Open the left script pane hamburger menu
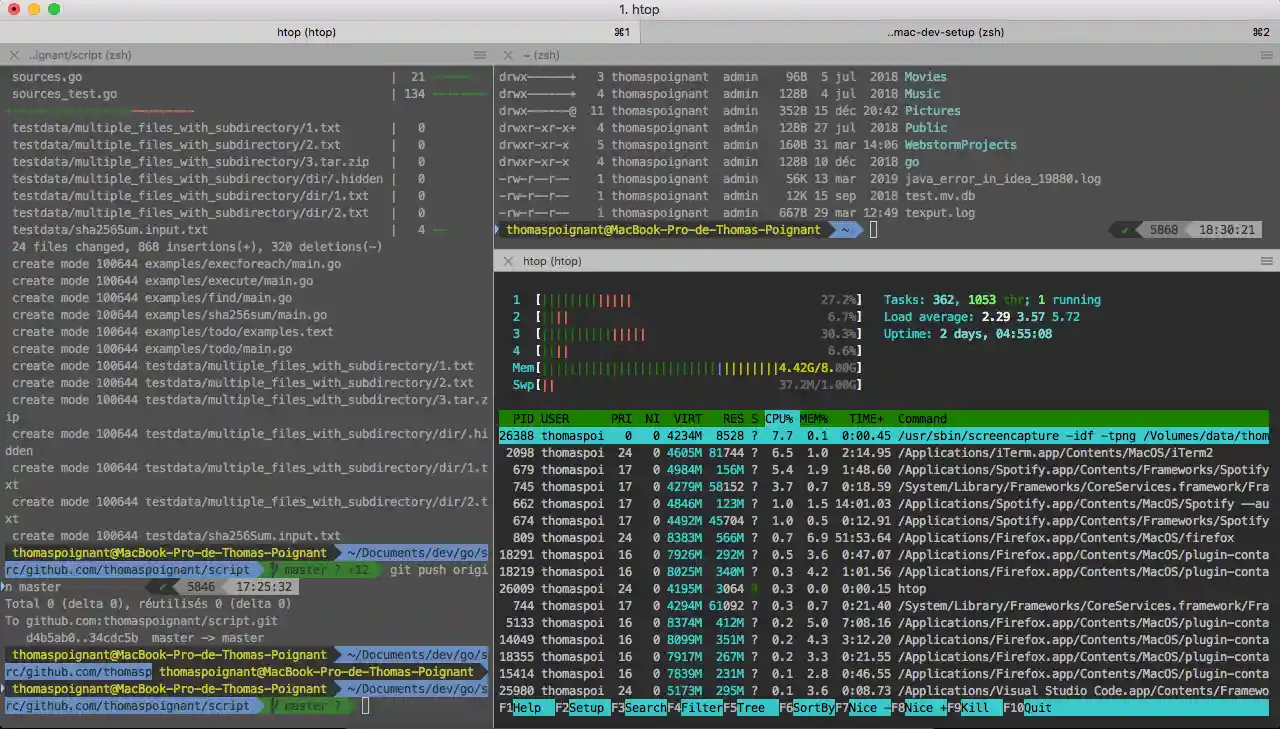The width and height of the screenshot is (1280, 729). point(480,55)
